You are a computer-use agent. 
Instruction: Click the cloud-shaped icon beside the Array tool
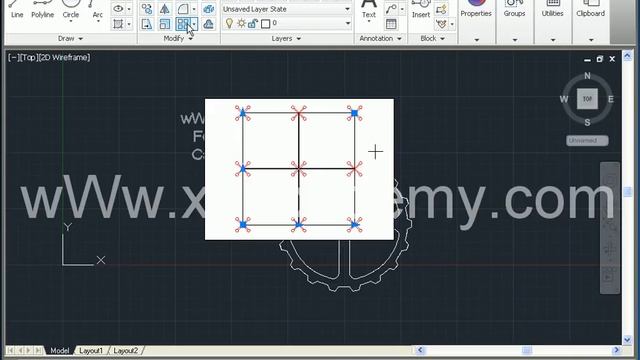tap(209, 24)
